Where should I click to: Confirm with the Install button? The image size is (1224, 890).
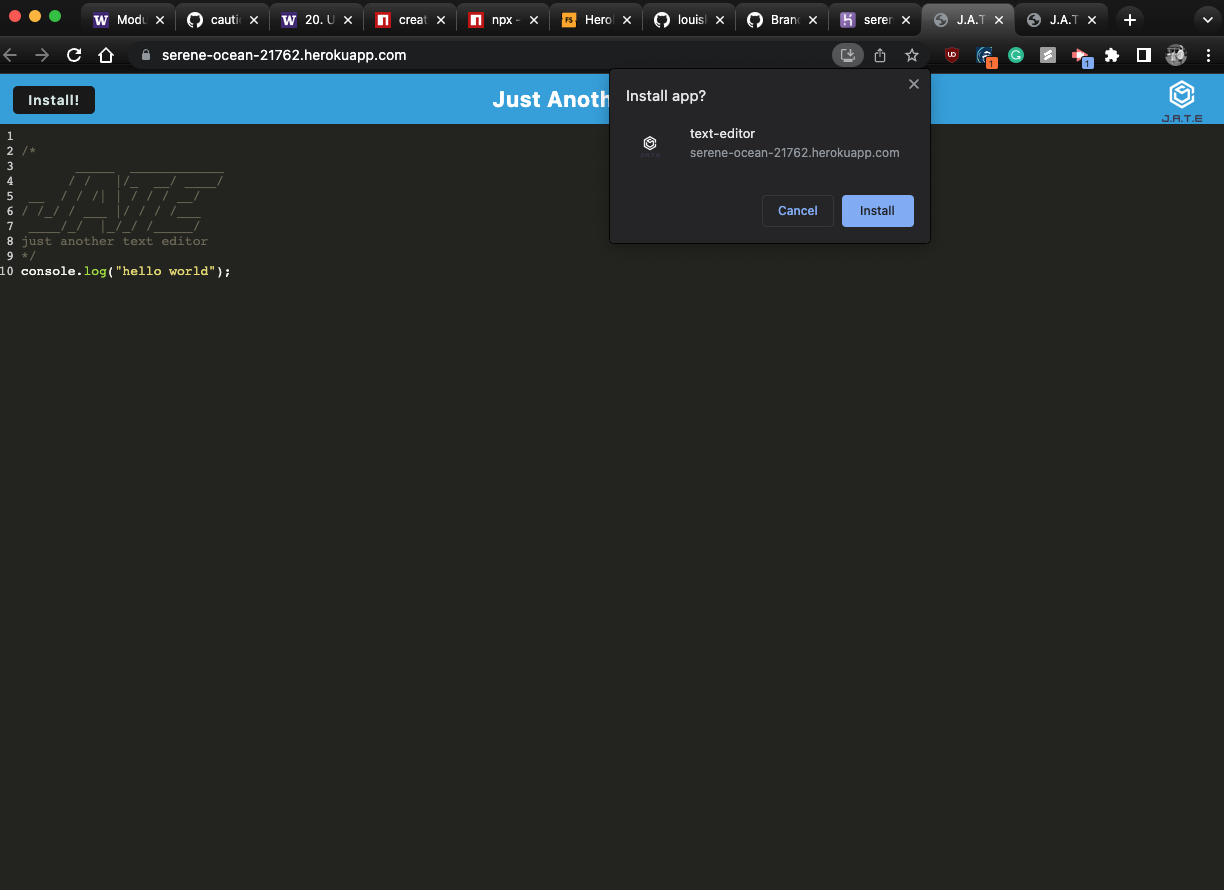click(877, 210)
